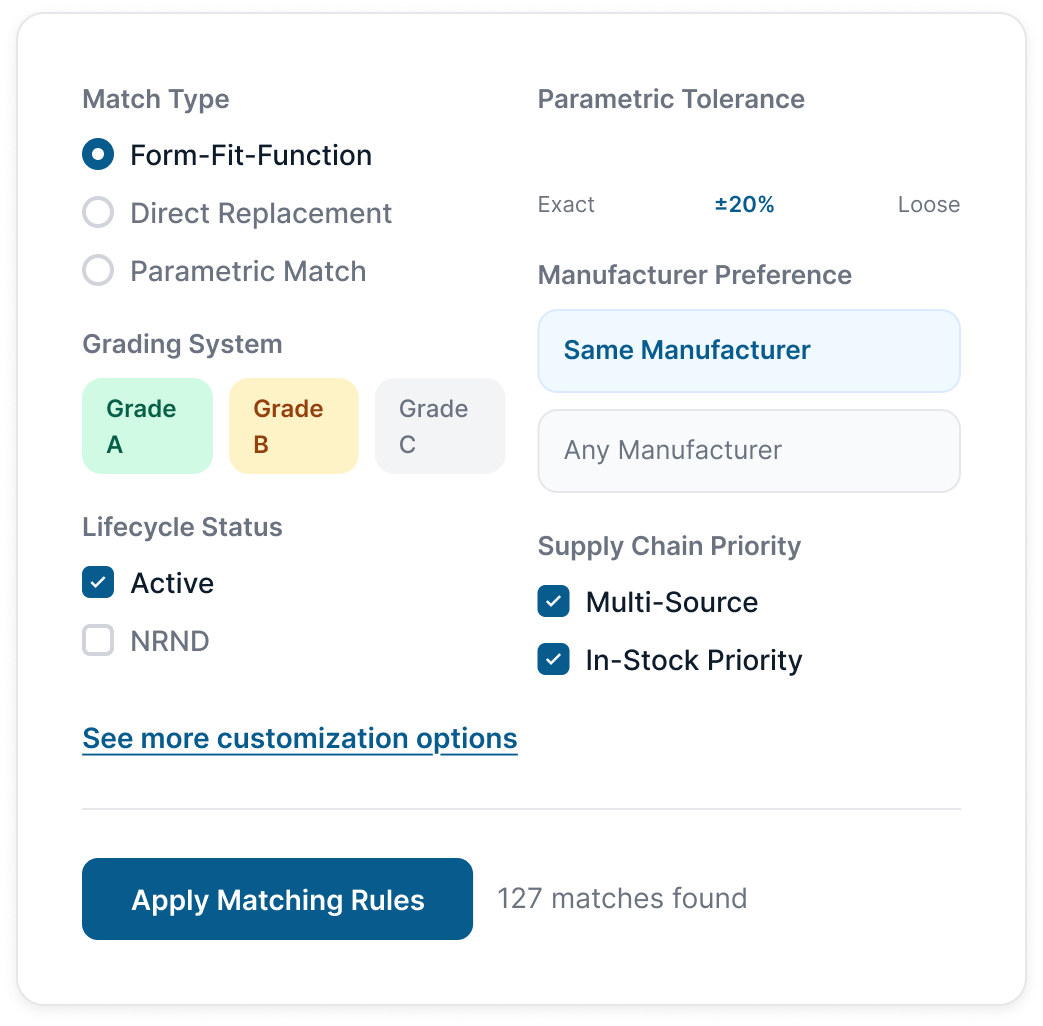Viewport: 1043px width, 1026px height.
Task: Click the Loose end of tolerance scale
Action: [x=928, y=204]
